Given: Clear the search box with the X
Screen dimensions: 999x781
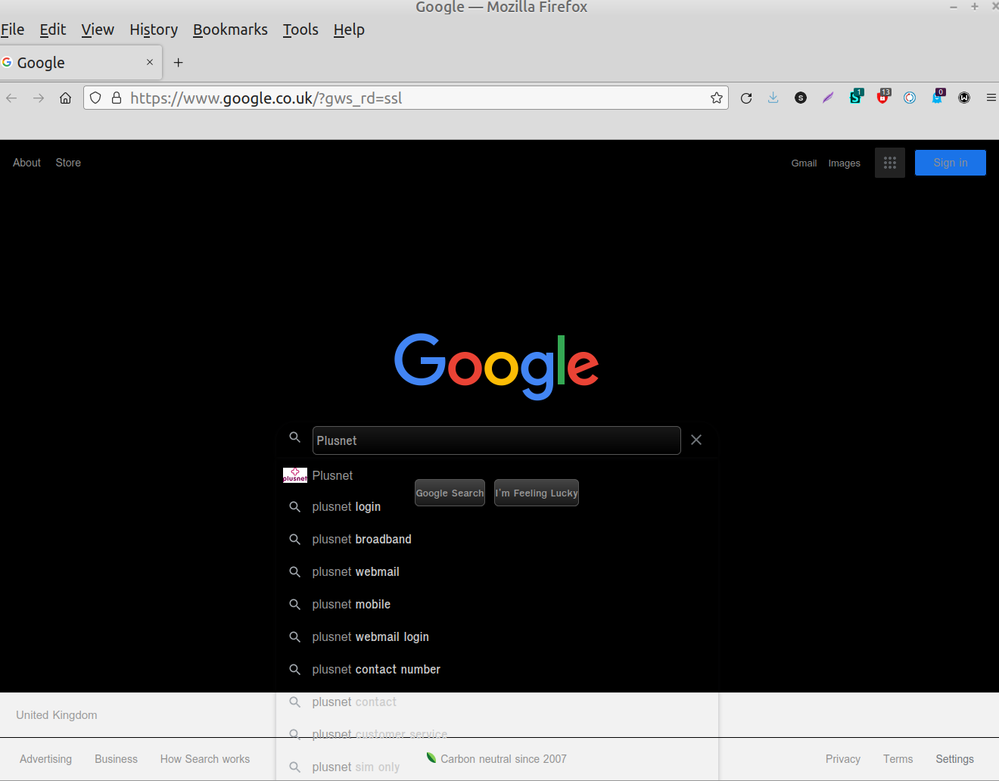Looking at the screenshot, I should coord(696,440).
